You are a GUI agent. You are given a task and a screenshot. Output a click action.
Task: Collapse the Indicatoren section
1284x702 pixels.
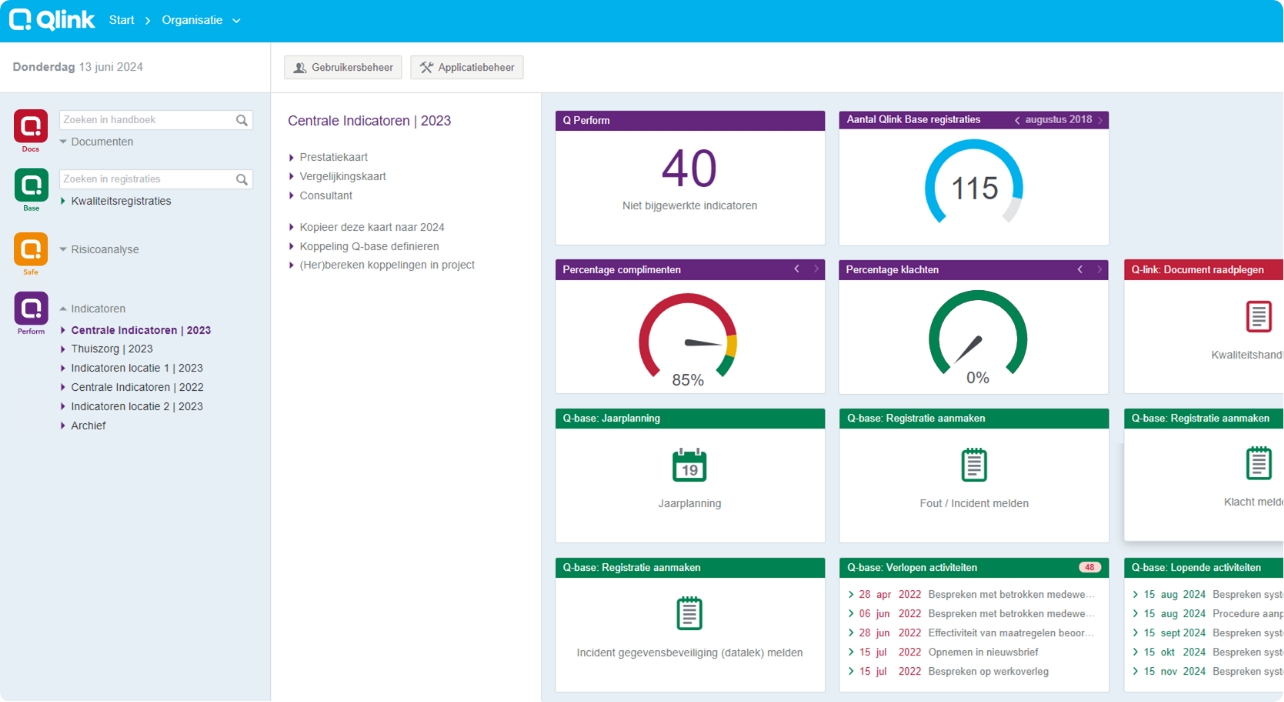click(92, 309)
